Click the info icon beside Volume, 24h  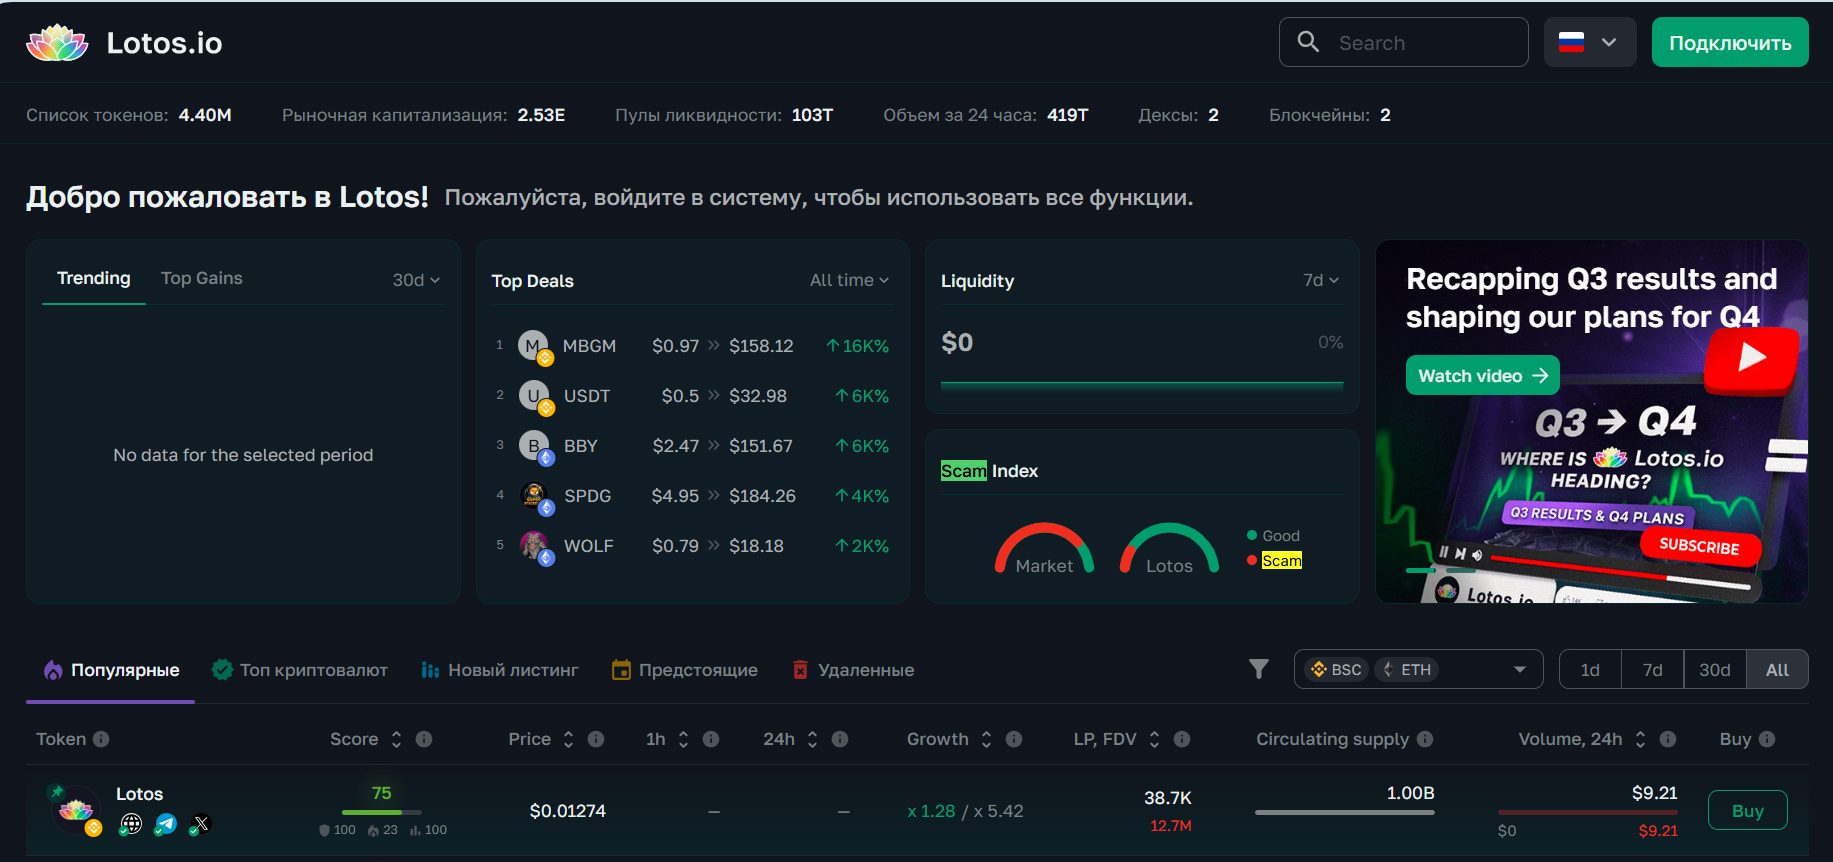1668,739
